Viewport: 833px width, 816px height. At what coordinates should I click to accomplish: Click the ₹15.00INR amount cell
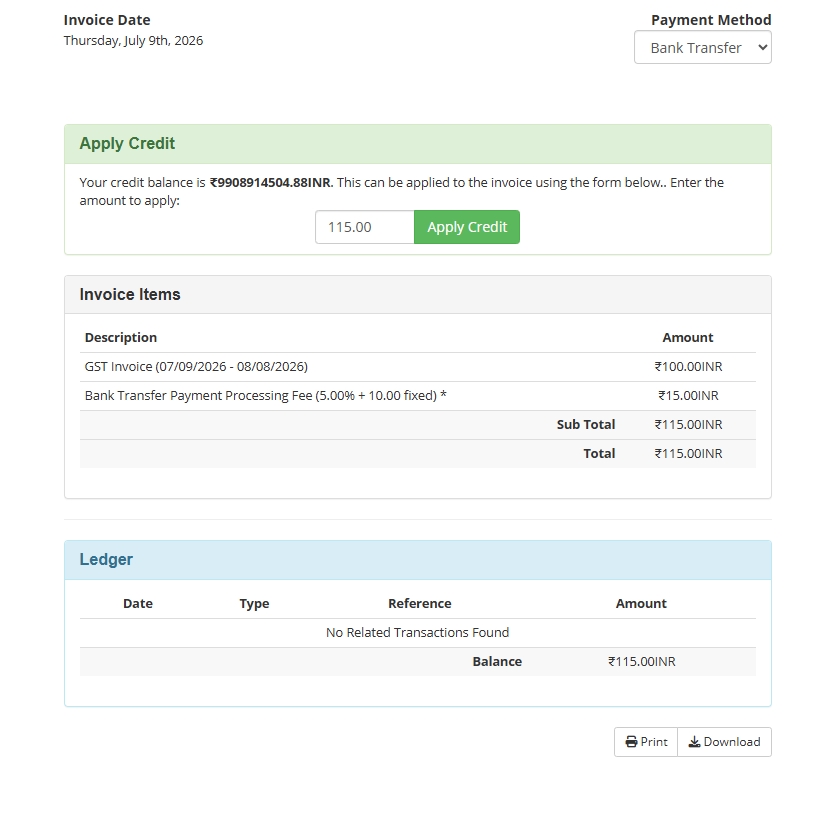pos(688,396)
